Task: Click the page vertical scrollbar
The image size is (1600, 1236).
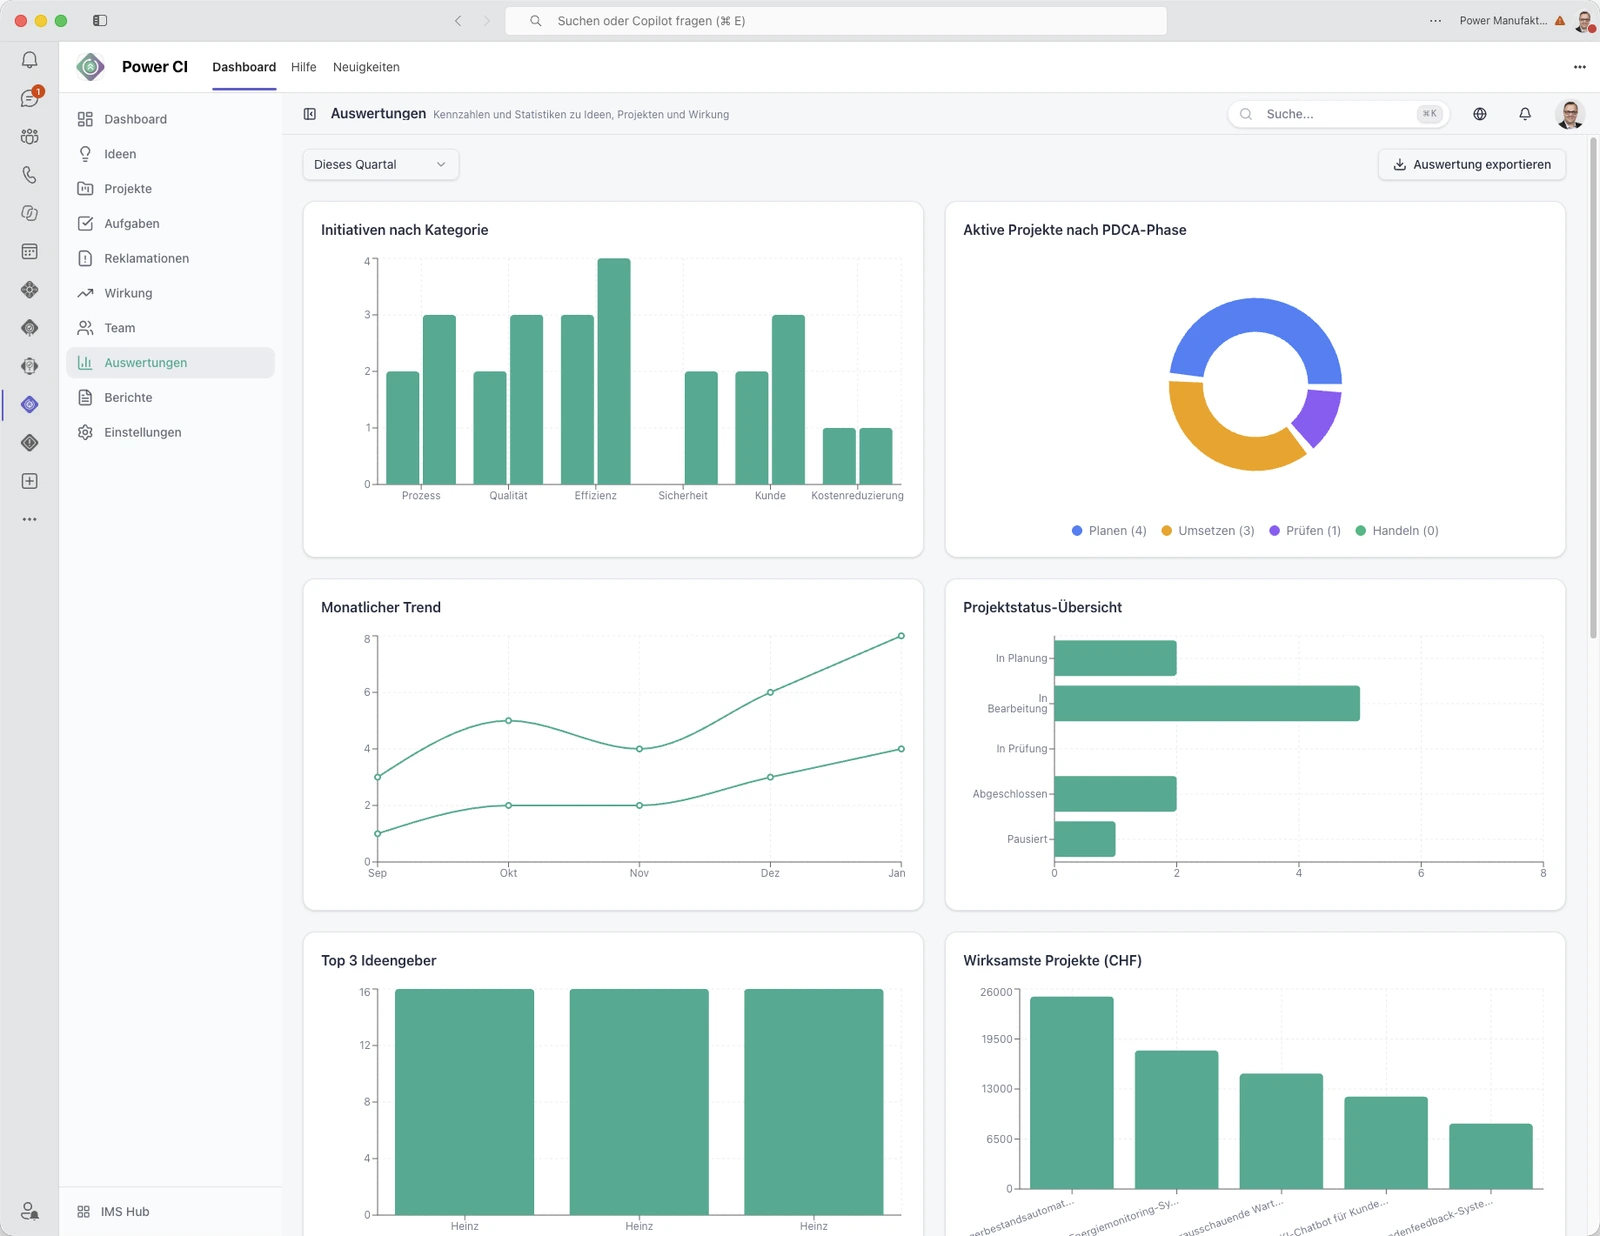Action: [x=1593, y=388]
